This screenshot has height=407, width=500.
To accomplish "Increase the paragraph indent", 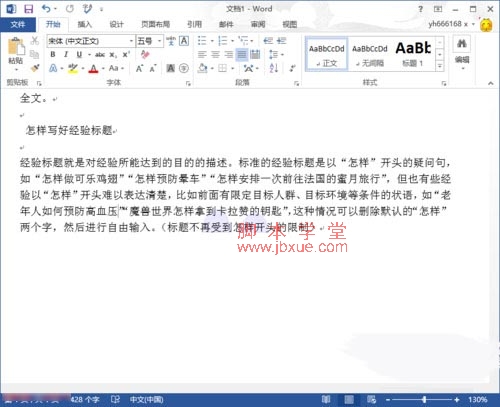I will click(282, 41).
